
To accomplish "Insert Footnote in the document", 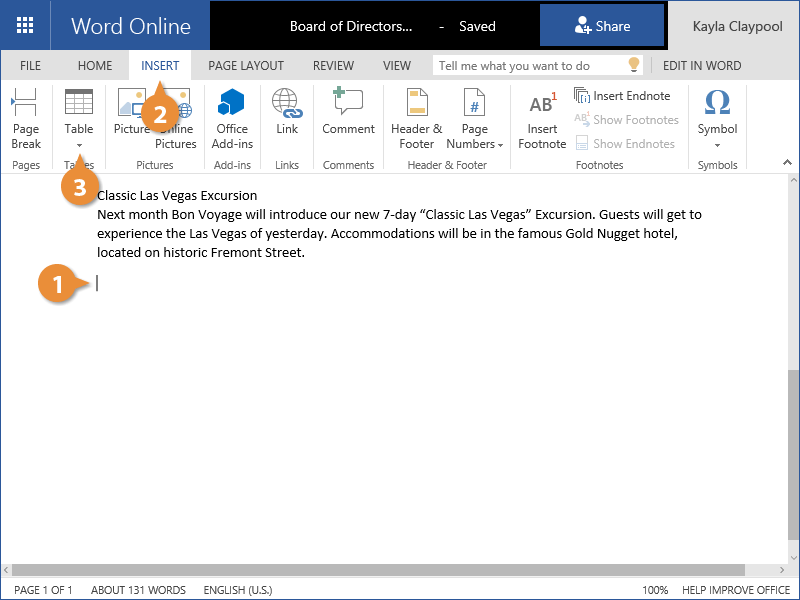I will pyautogui.click(x=542, y=119).
